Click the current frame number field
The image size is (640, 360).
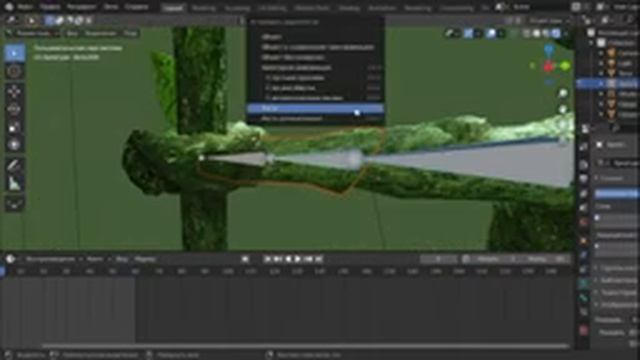pos(439,259)
